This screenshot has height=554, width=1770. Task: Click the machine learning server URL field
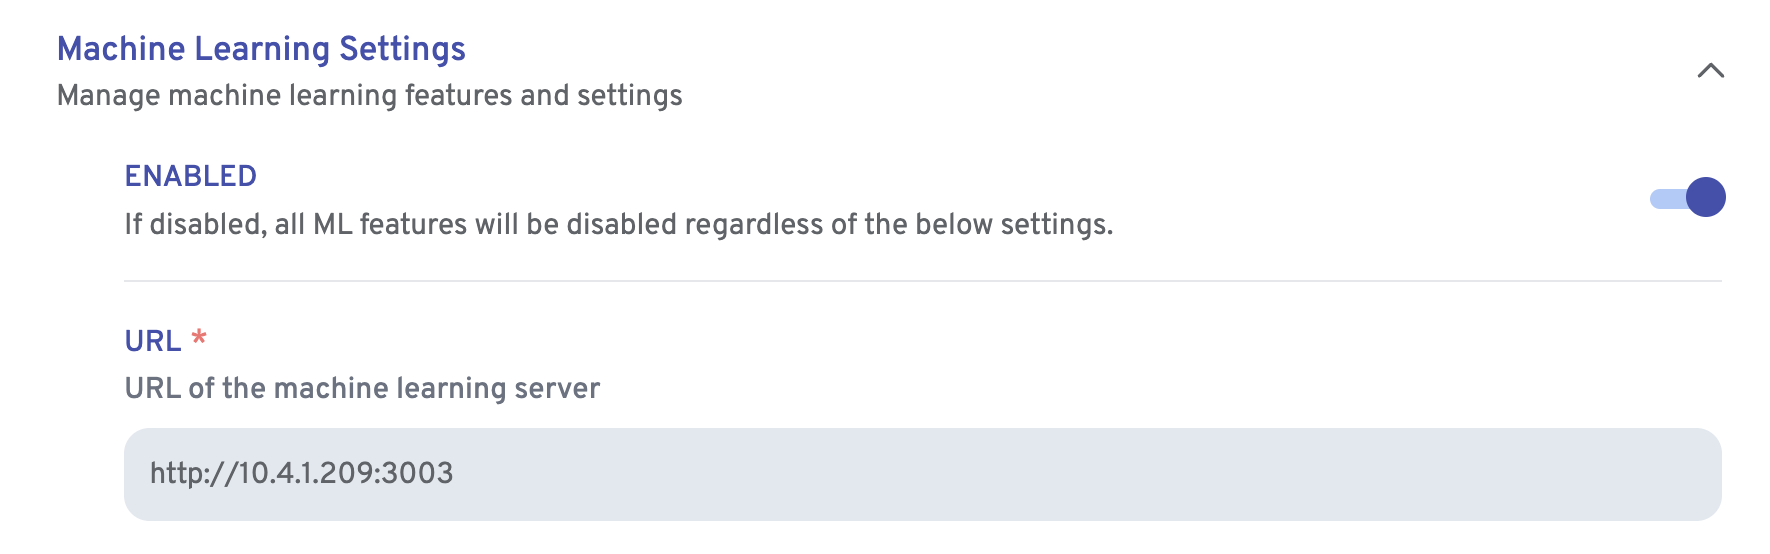coord(921,474)
